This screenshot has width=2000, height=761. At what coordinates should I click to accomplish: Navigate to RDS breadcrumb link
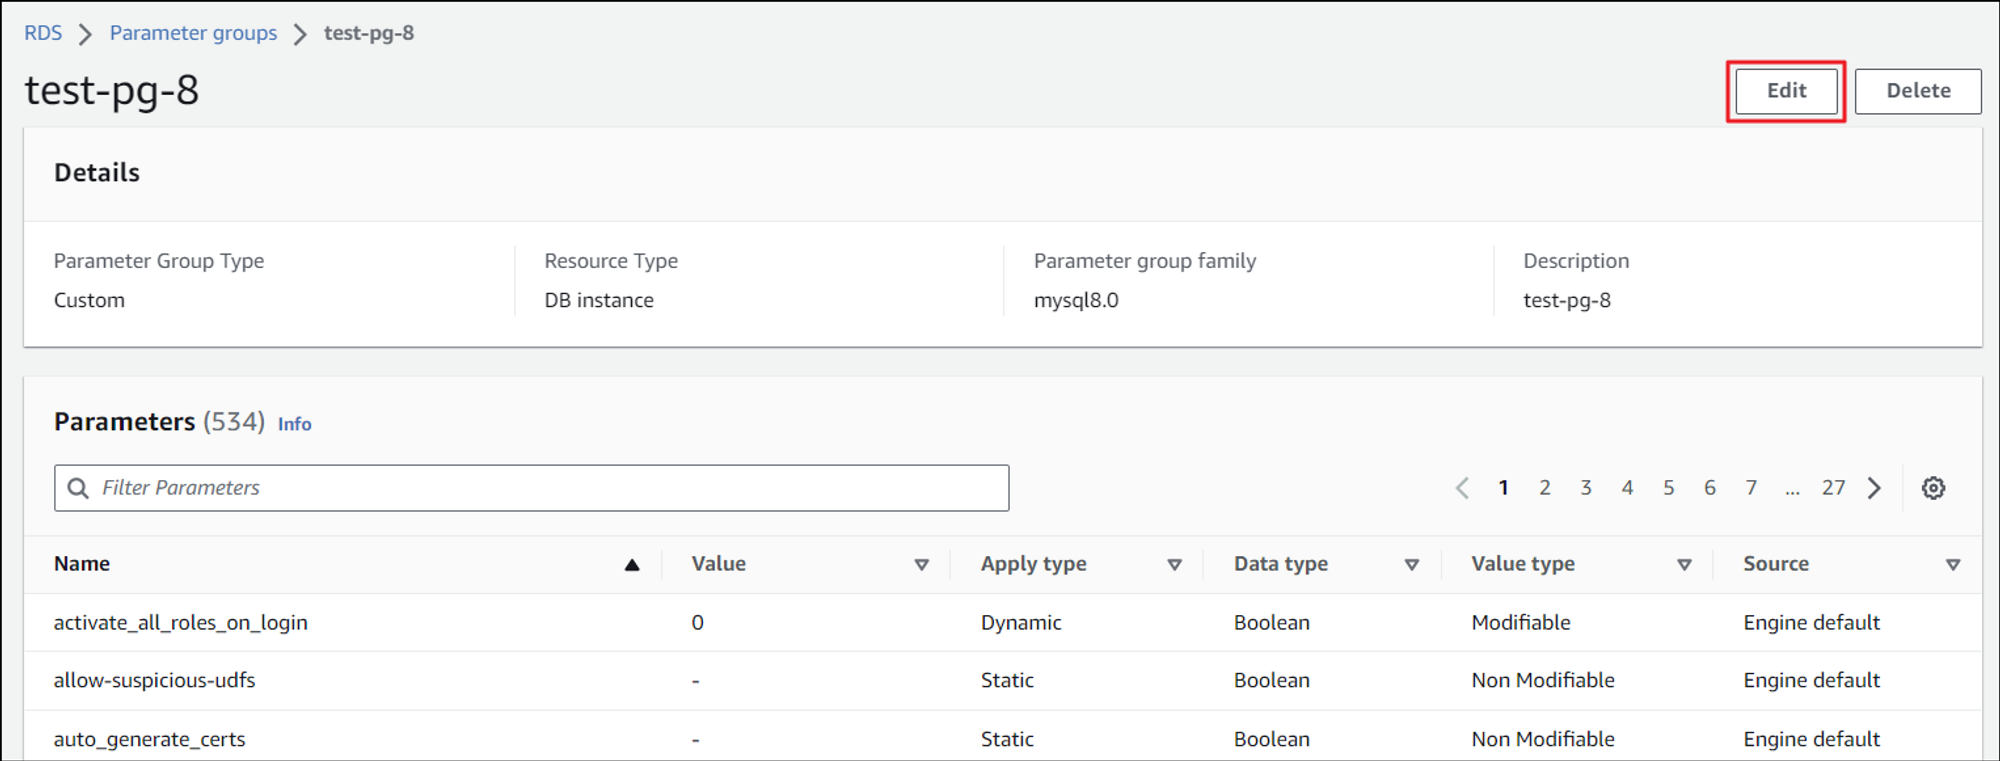43,33
